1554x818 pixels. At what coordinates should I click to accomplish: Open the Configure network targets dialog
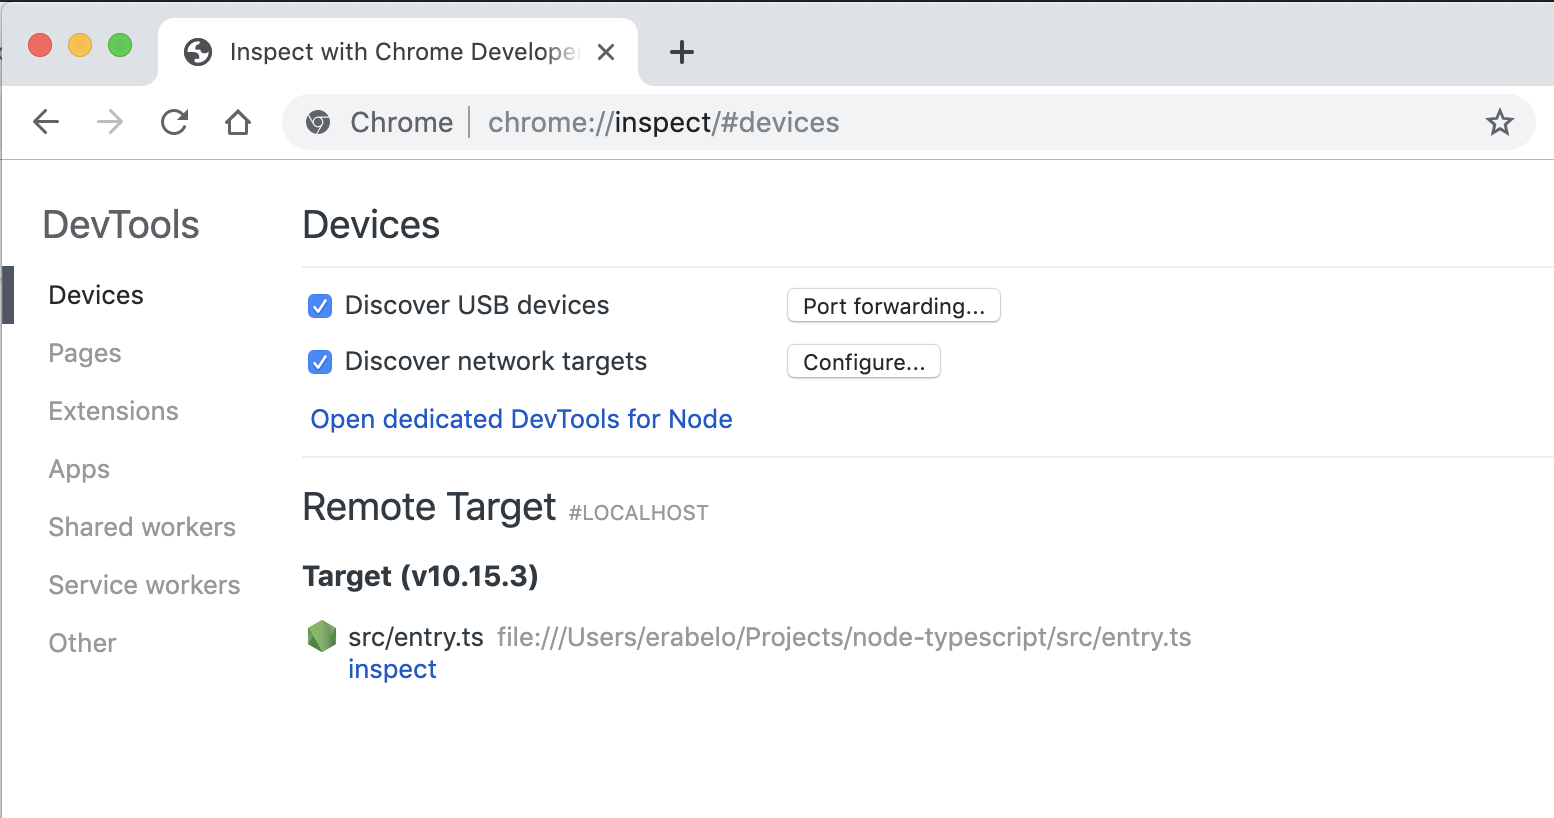coord(864,362)
